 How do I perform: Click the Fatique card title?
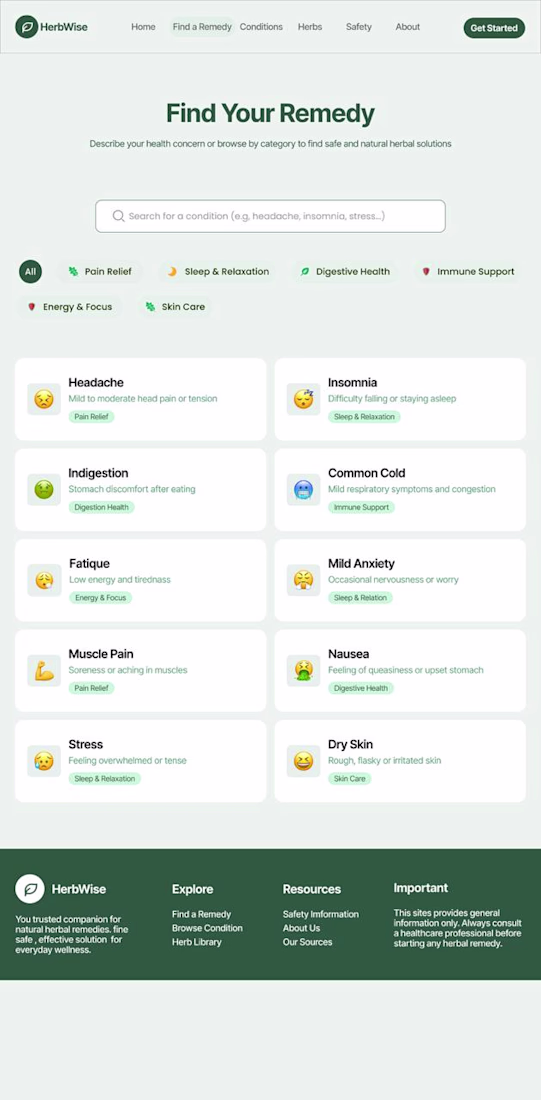[90, 563]
